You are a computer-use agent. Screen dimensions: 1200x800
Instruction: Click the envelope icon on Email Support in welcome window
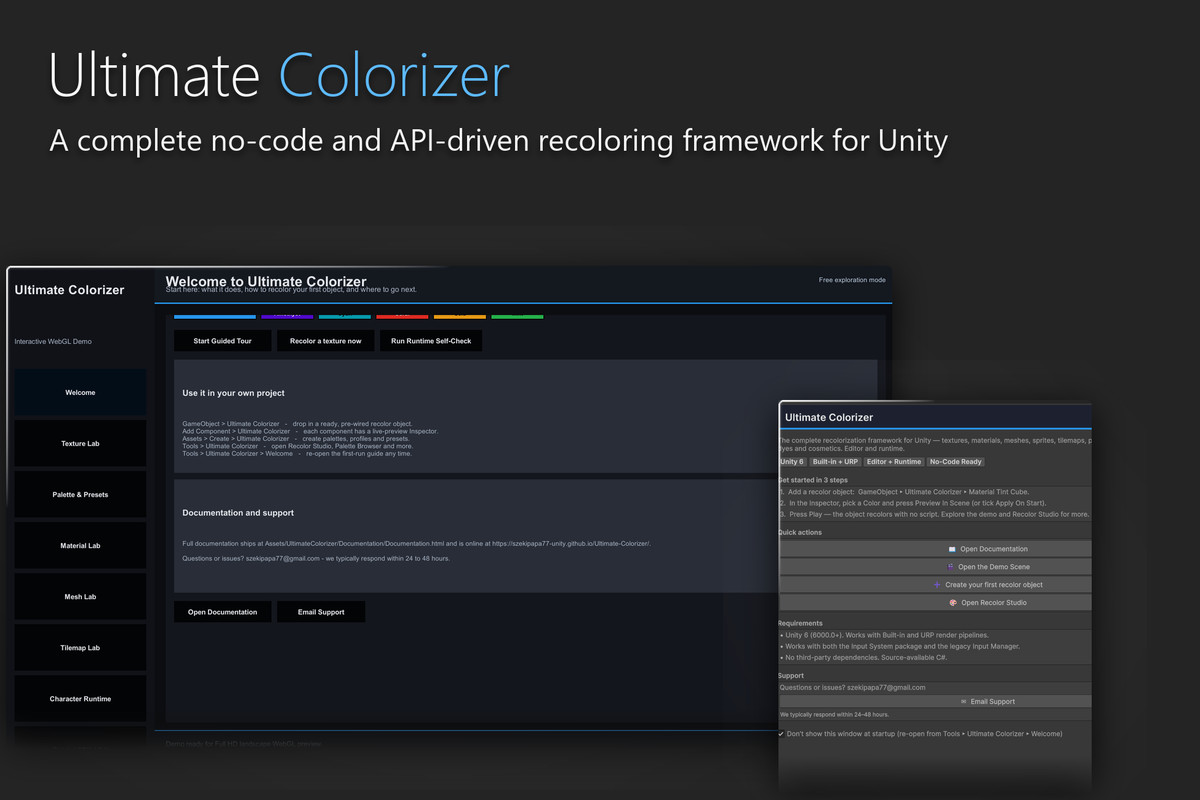click(963, 702)
